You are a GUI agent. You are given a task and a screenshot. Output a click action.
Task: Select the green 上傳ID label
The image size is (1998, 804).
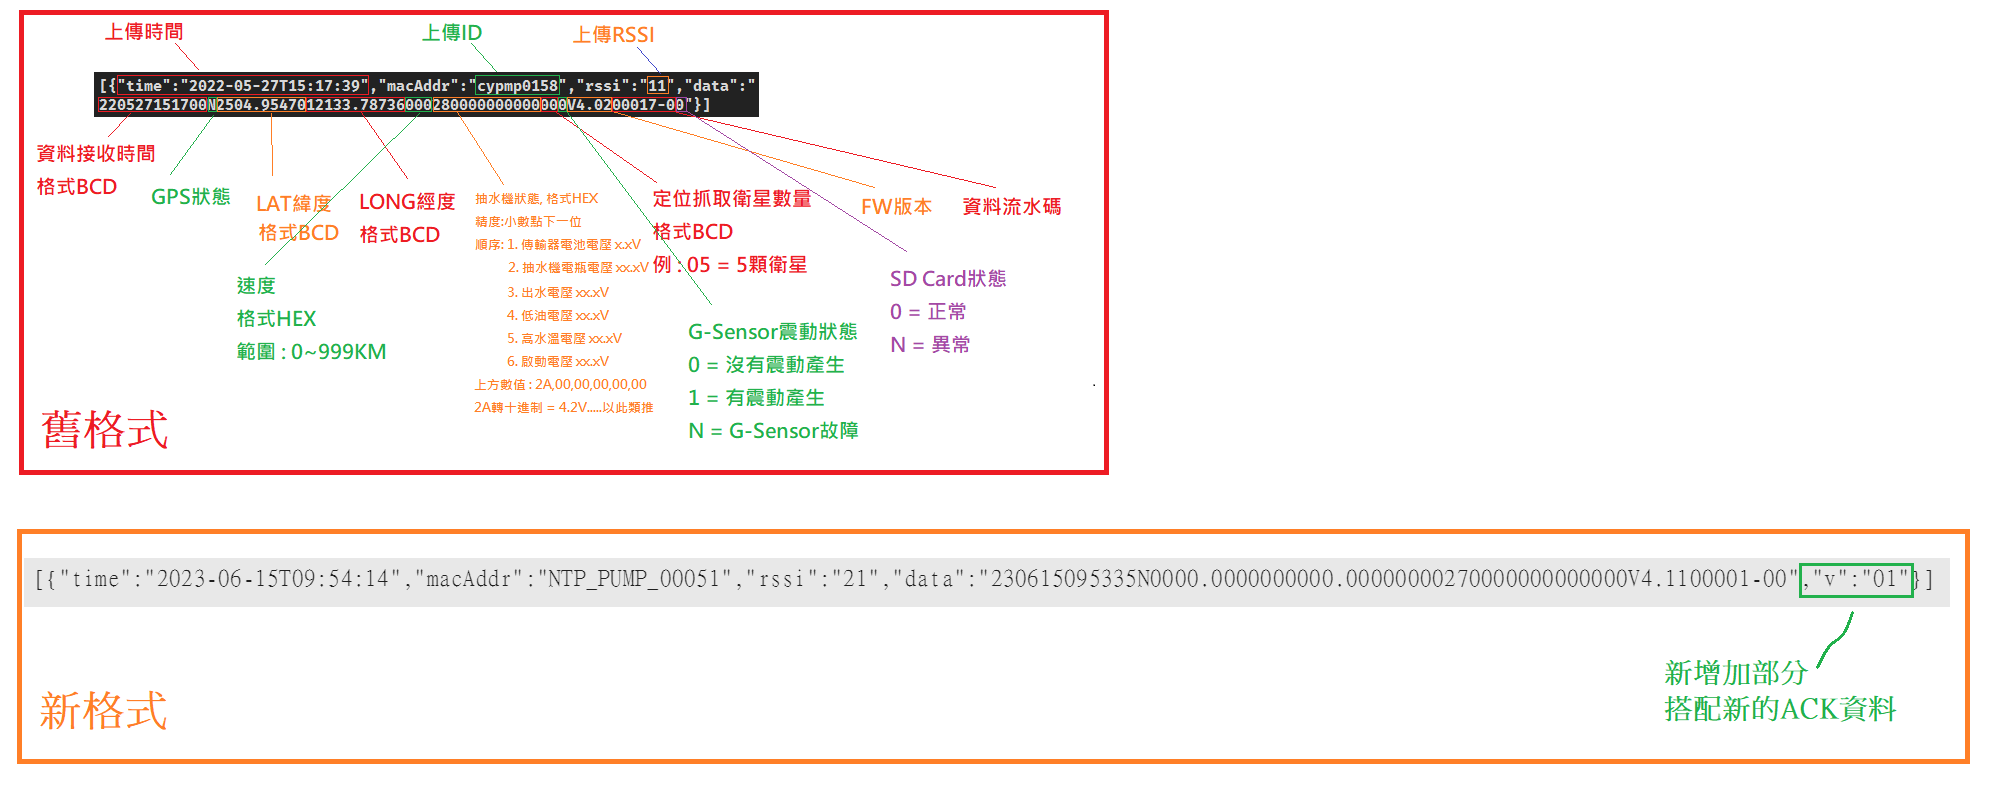coord(451,33)
